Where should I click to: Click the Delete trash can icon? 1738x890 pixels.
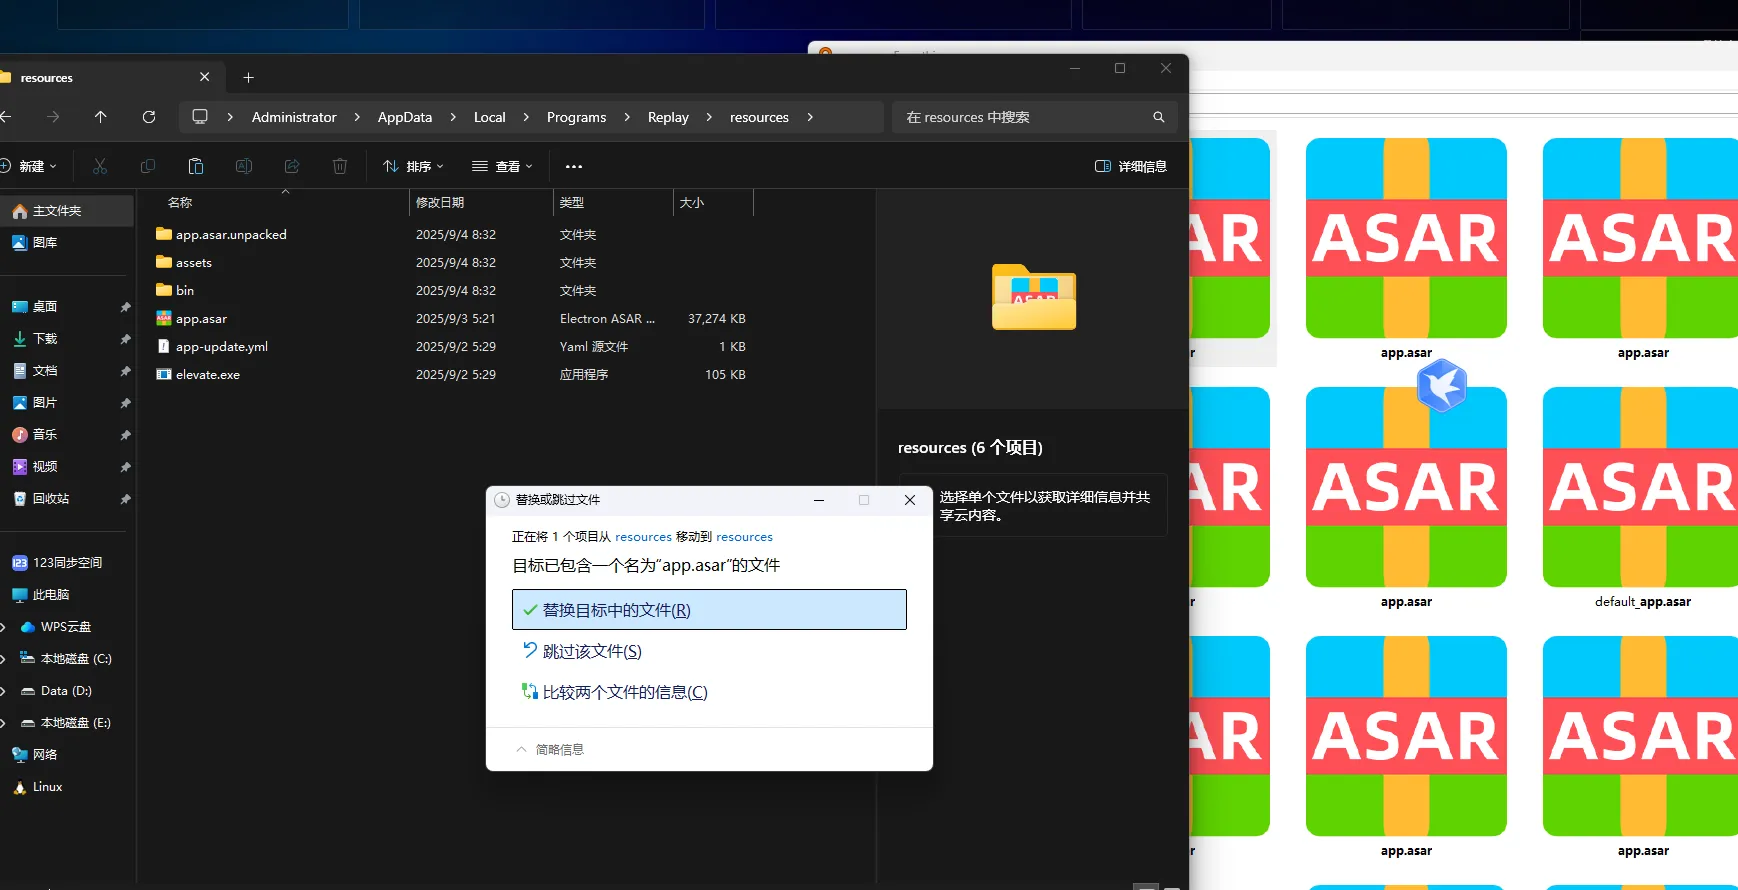pyautogui.click(x=340, y=166)
